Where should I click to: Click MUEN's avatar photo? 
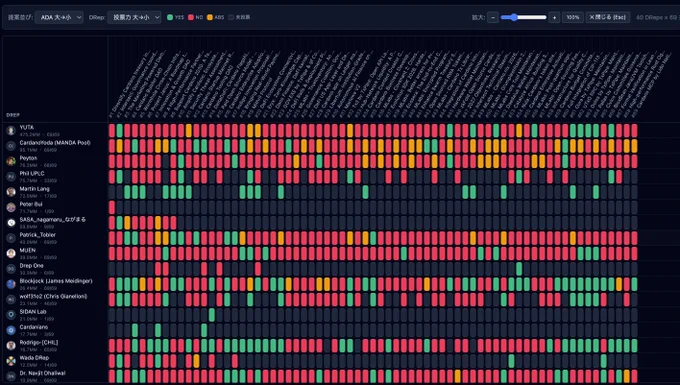11,253
